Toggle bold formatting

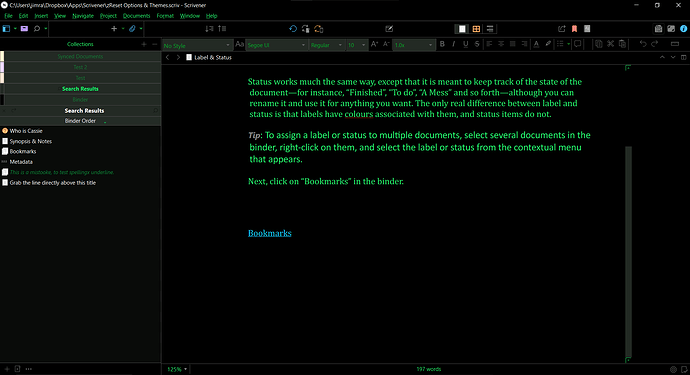[x=442, y=44]
